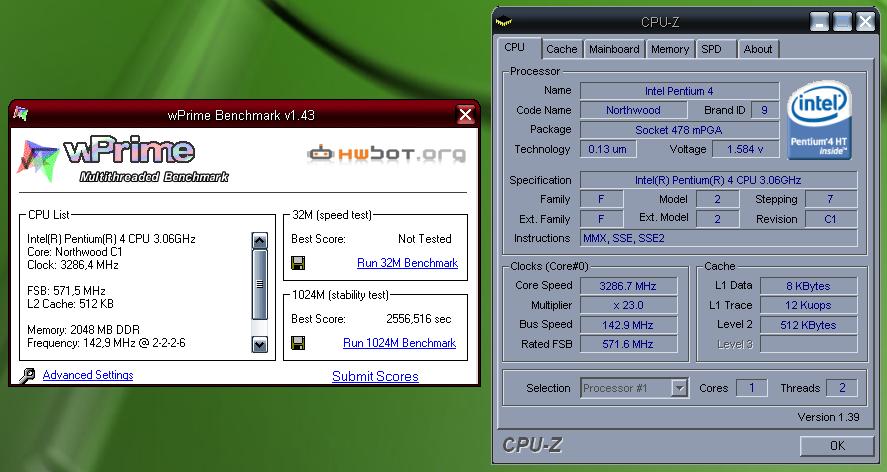The image size is (887, 472).
Task: Click the Core Speed value 3286.7 MHz
Action: 628,286
